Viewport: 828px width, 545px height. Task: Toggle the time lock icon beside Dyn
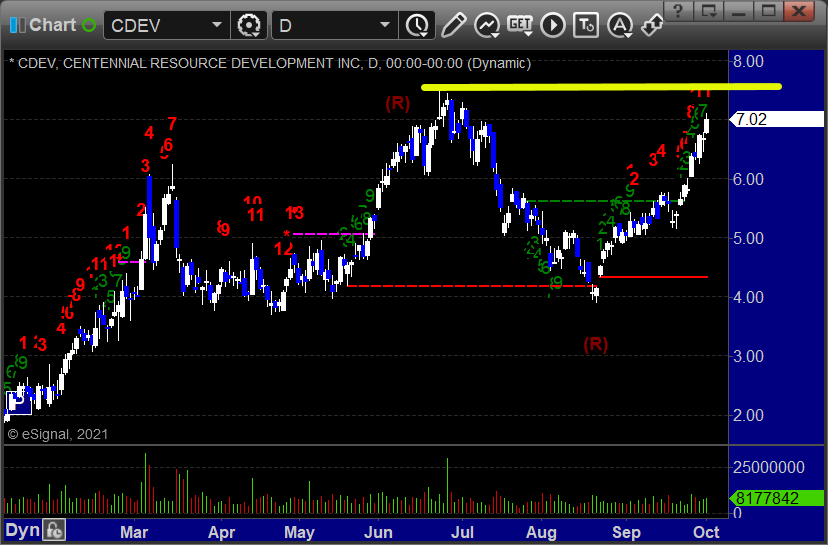(54, 530)
